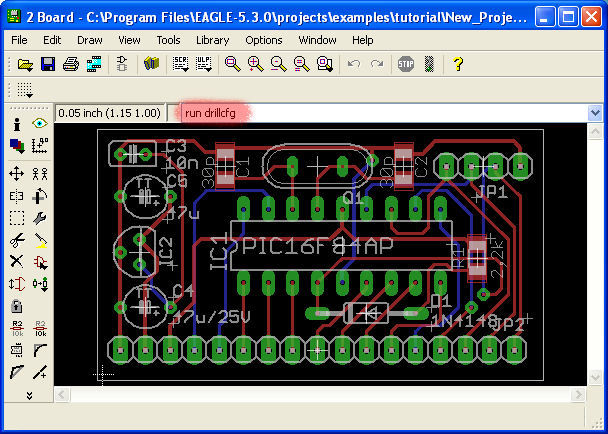Select the Rotate tool
The width and height of the screenshot is (608, 434).
point(40,196)
